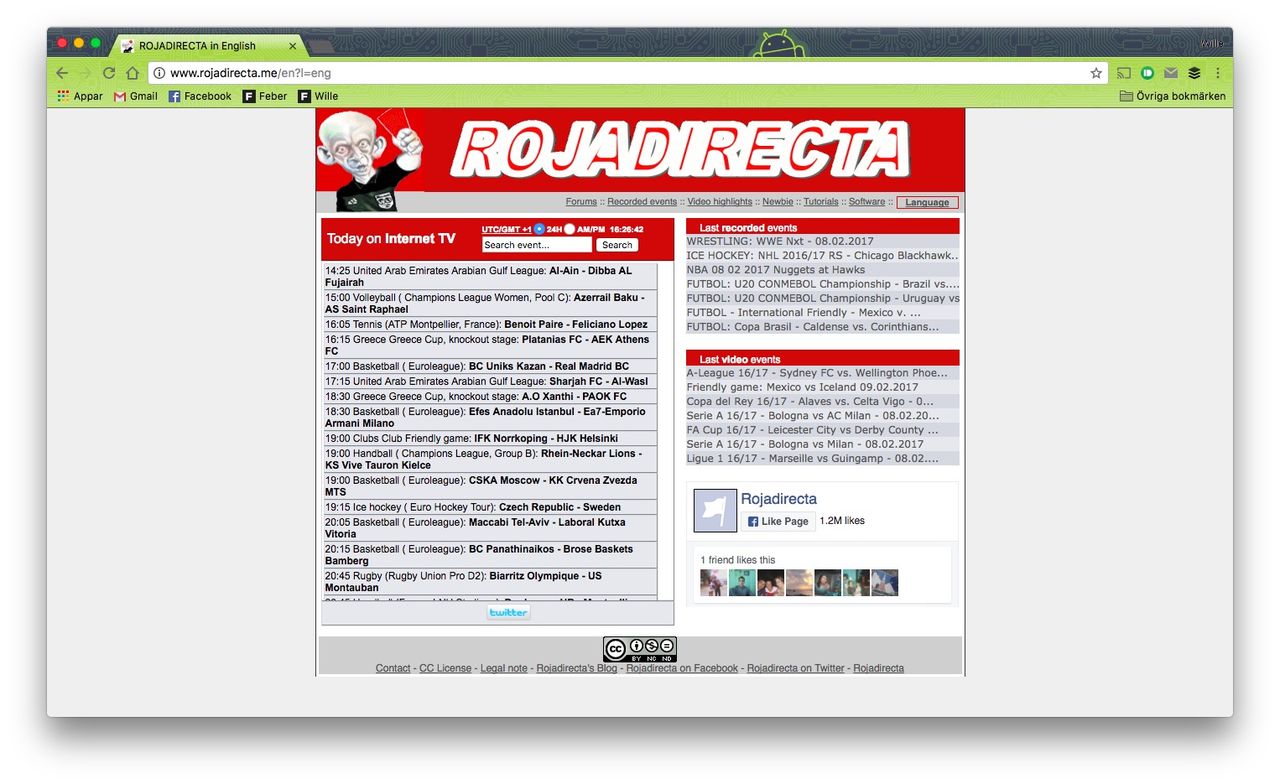Click the ROJADIRECTA banner logo
1280x784 pixels.
click(680, 150)
